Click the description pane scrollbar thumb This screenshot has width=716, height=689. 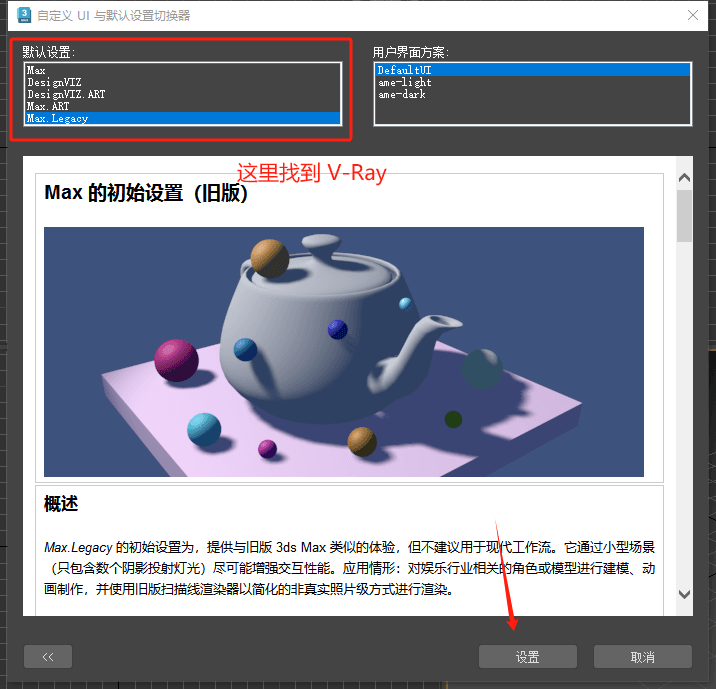pyautogui.click(x=684, y=216)
